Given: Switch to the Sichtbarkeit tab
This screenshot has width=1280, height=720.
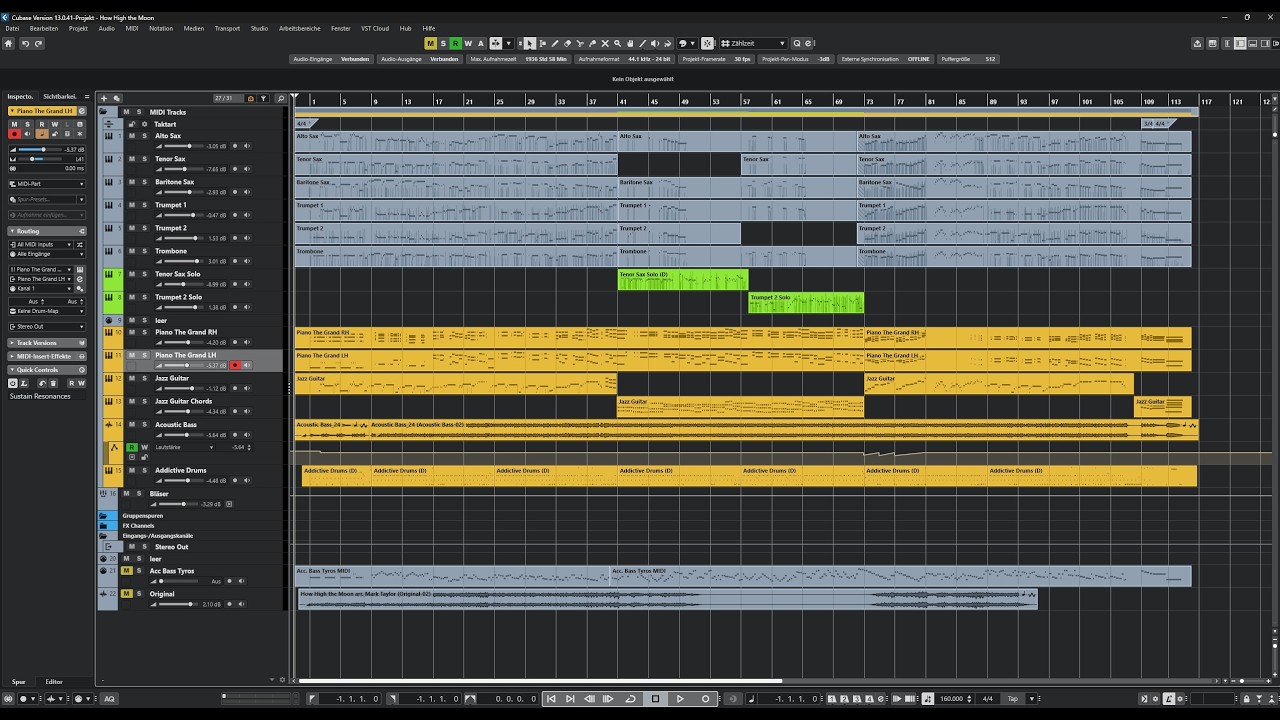Looking at the screenshot, I should (60, 96).
